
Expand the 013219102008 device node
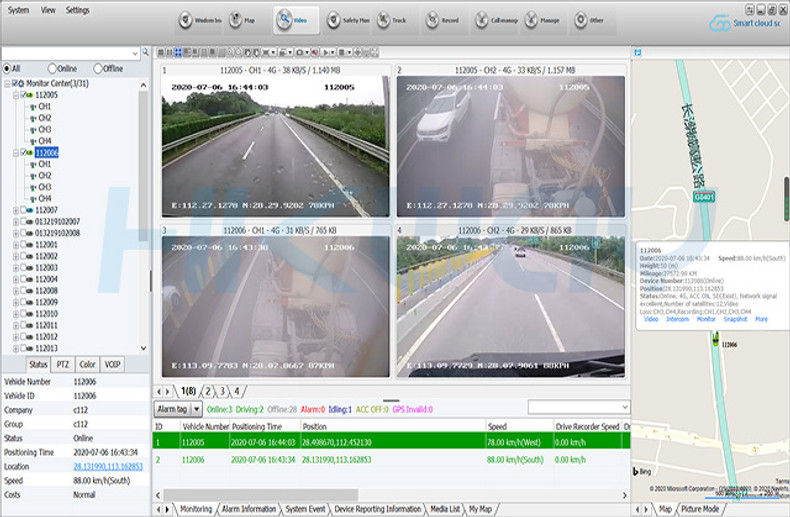tap(16, 233)
